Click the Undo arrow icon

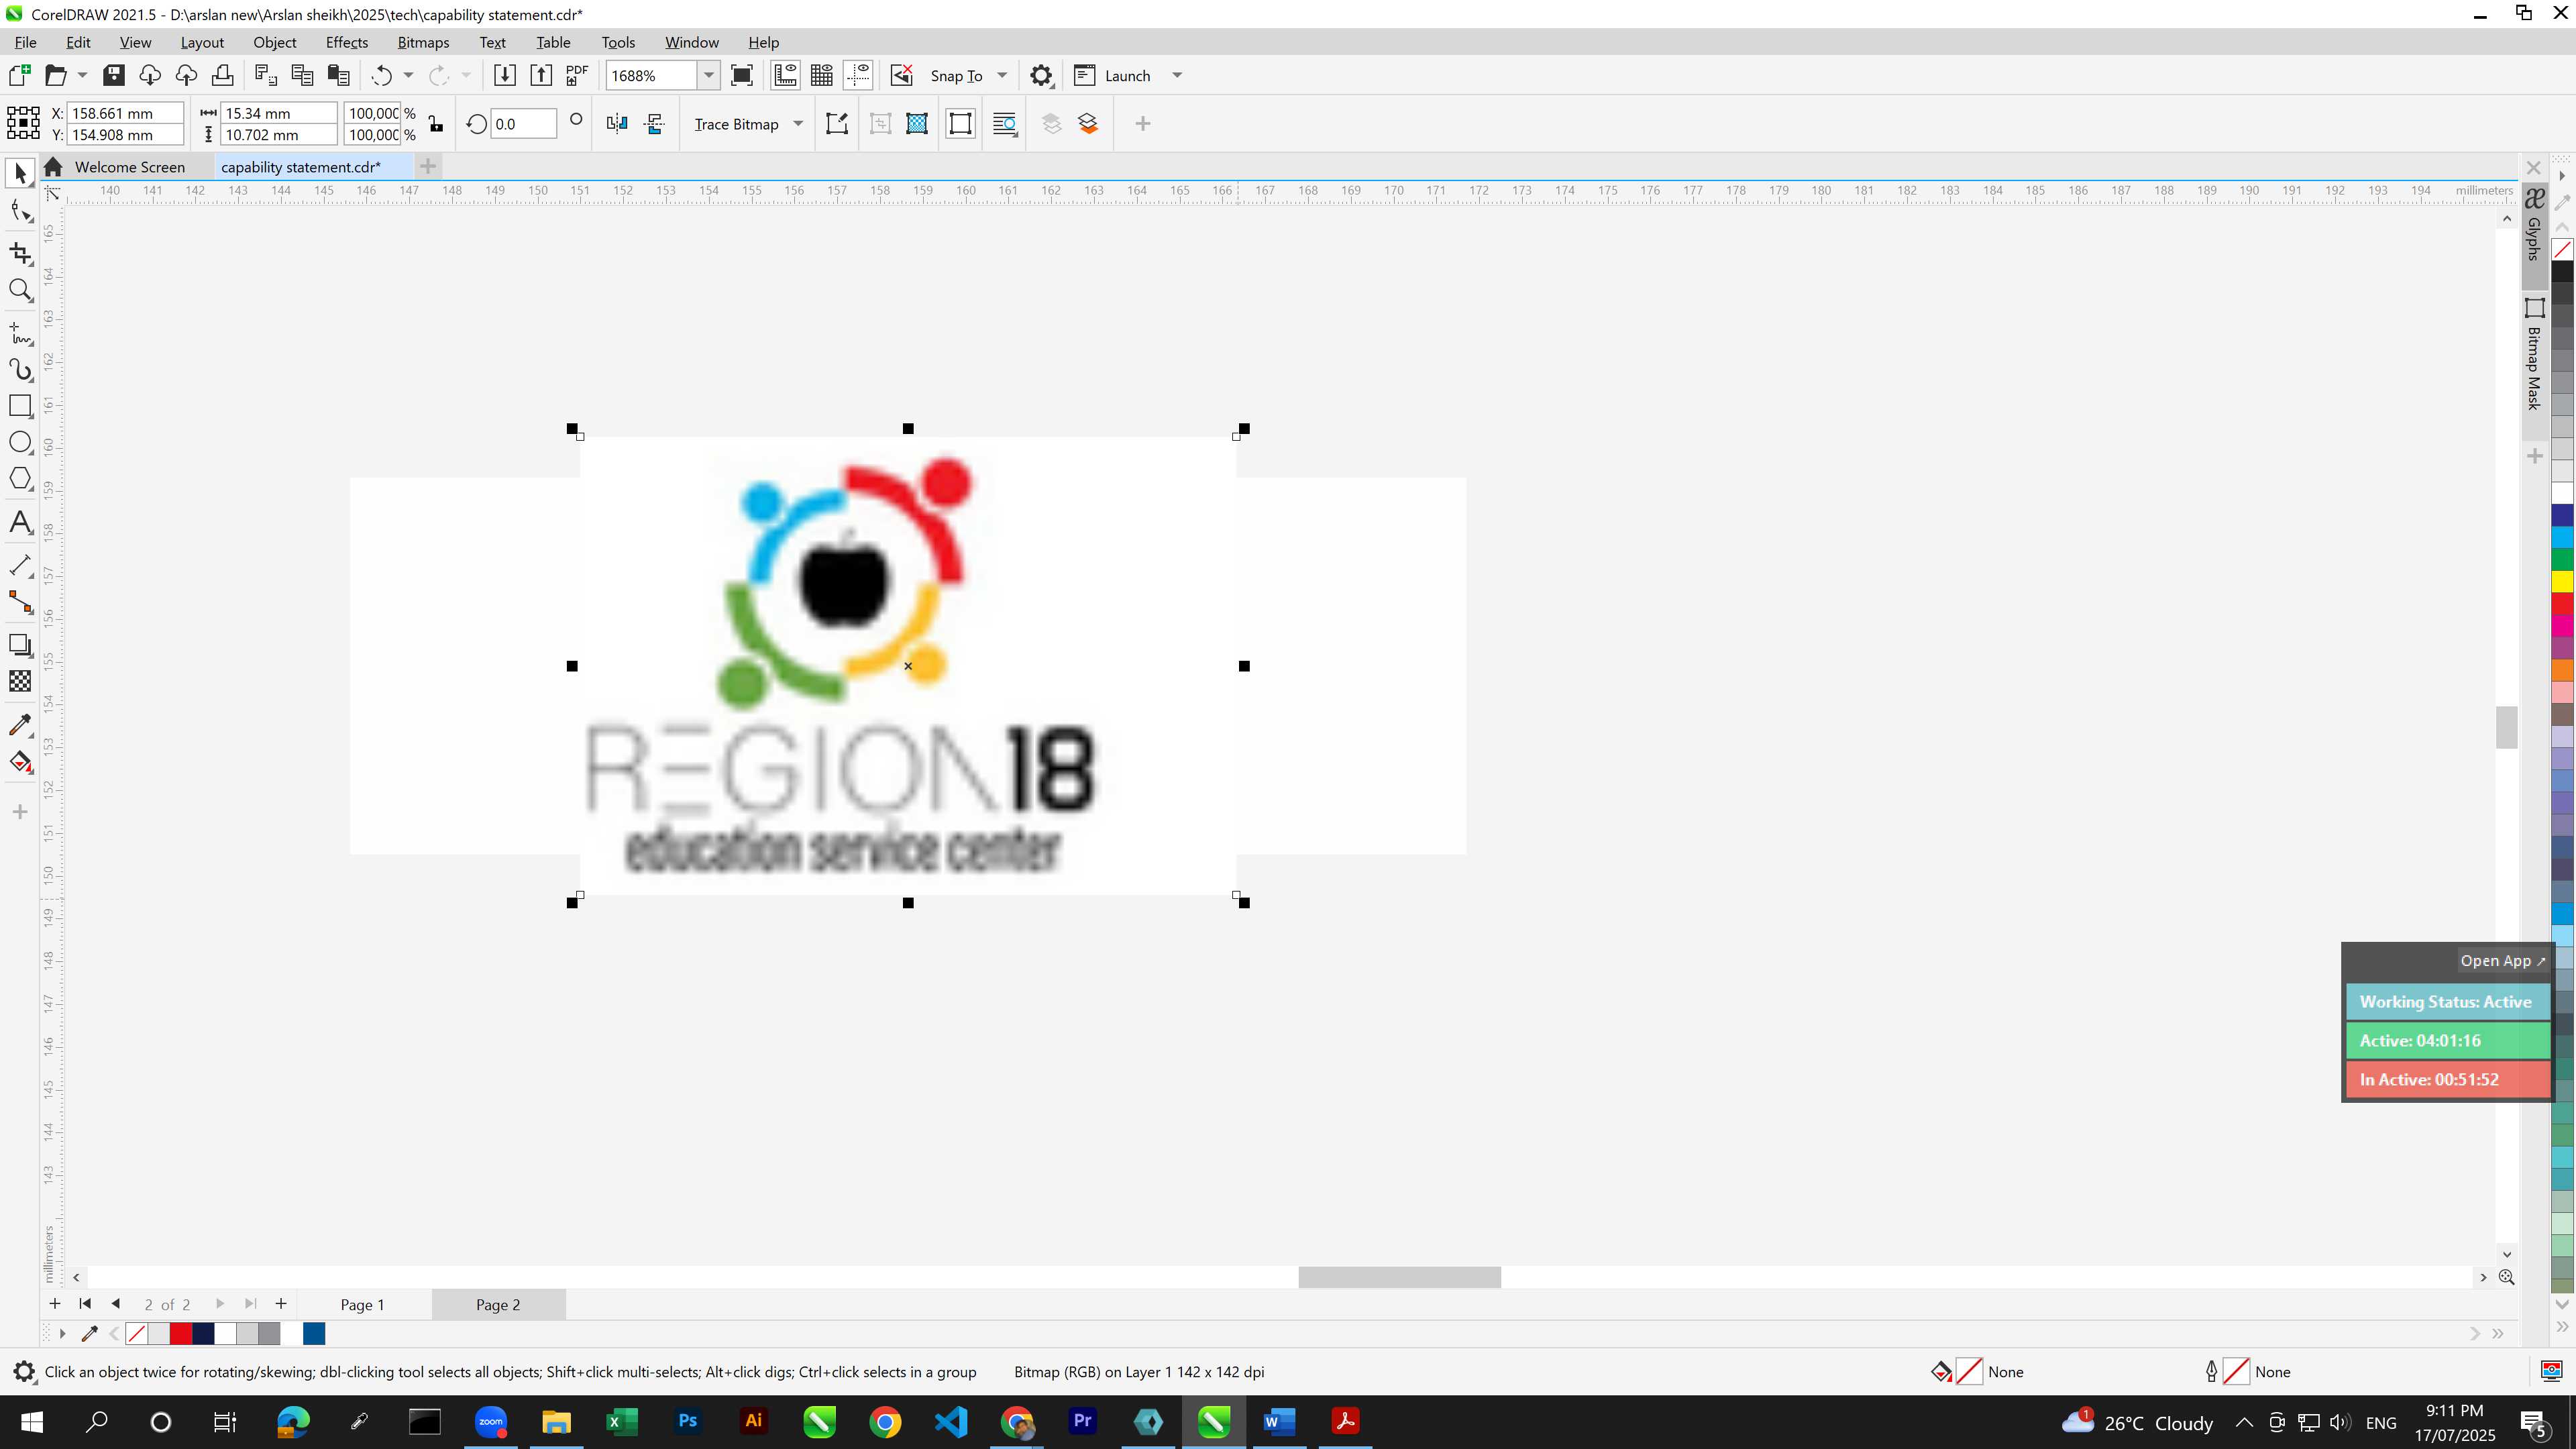pyautogui.click(x=382, y=76)
